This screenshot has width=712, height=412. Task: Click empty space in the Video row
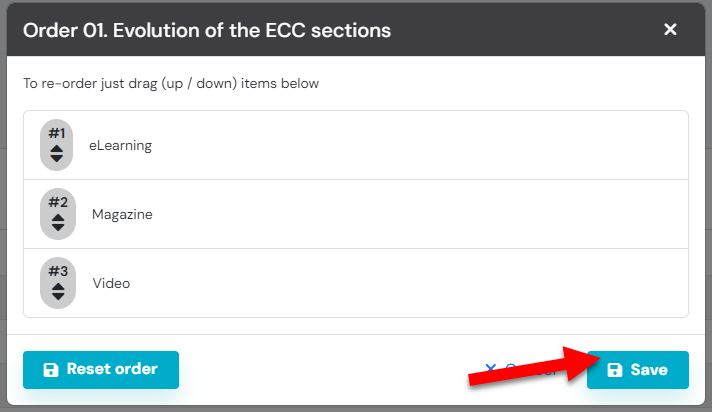[x=420, y=283]
